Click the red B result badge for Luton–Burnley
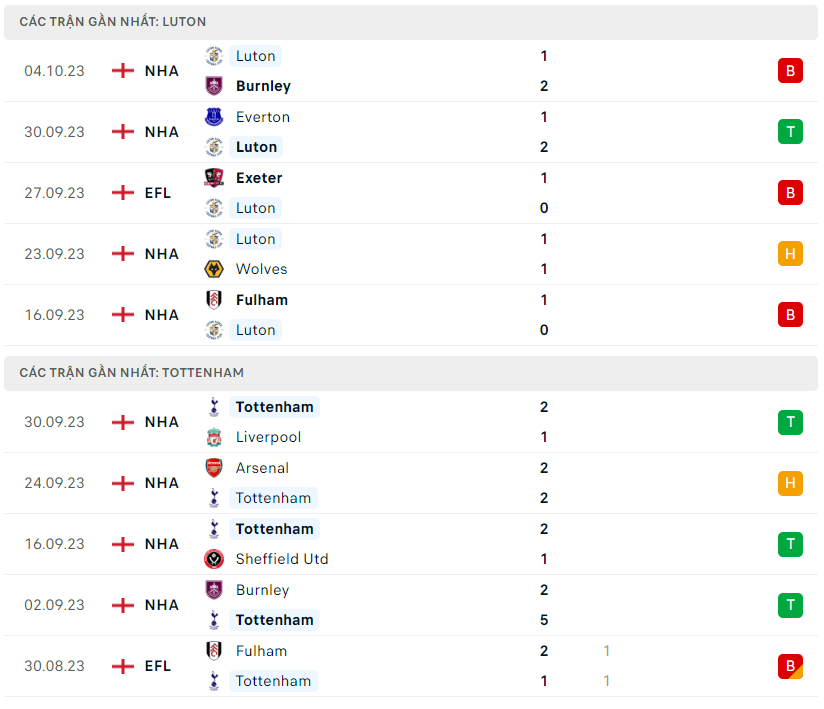Viewport: 824px width, 709px height. pyautogui.click(x=790, y=71)
